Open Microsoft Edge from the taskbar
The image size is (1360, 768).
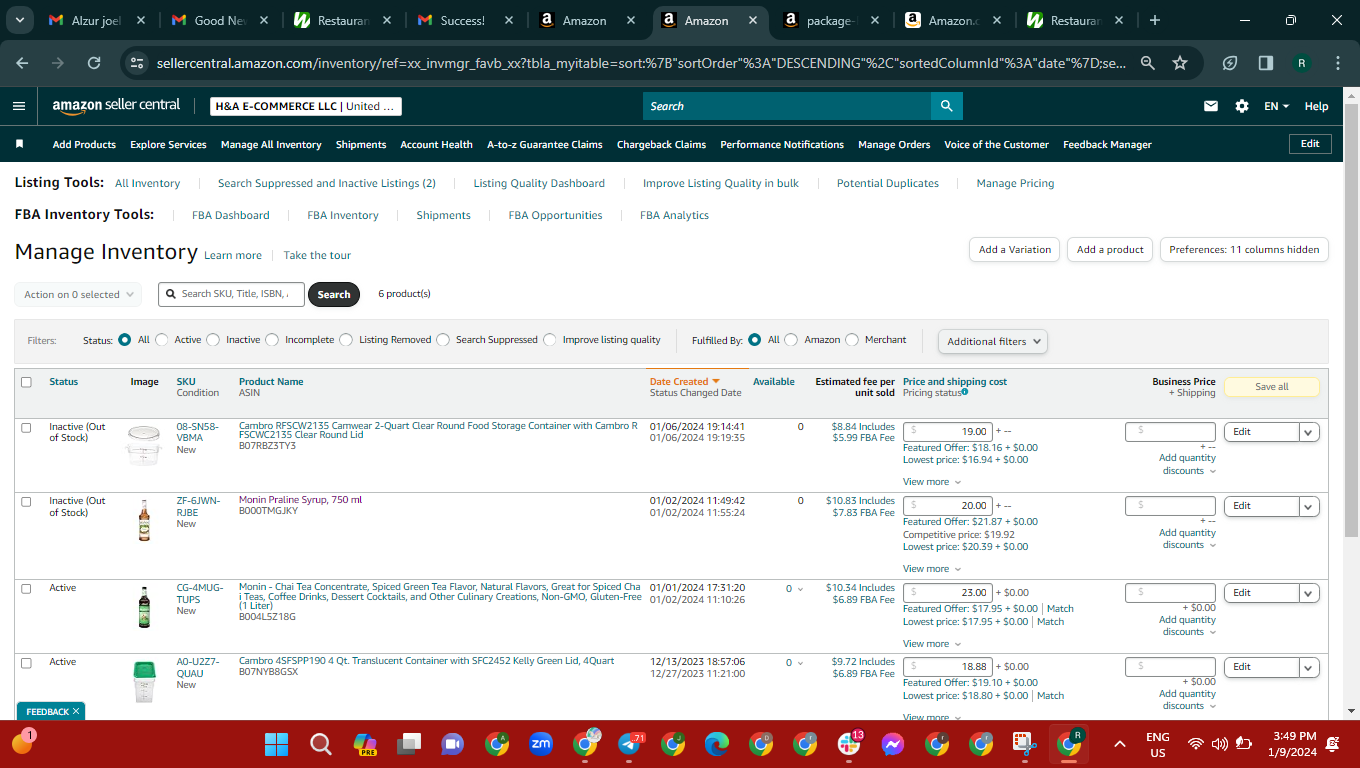pos(717,744)
